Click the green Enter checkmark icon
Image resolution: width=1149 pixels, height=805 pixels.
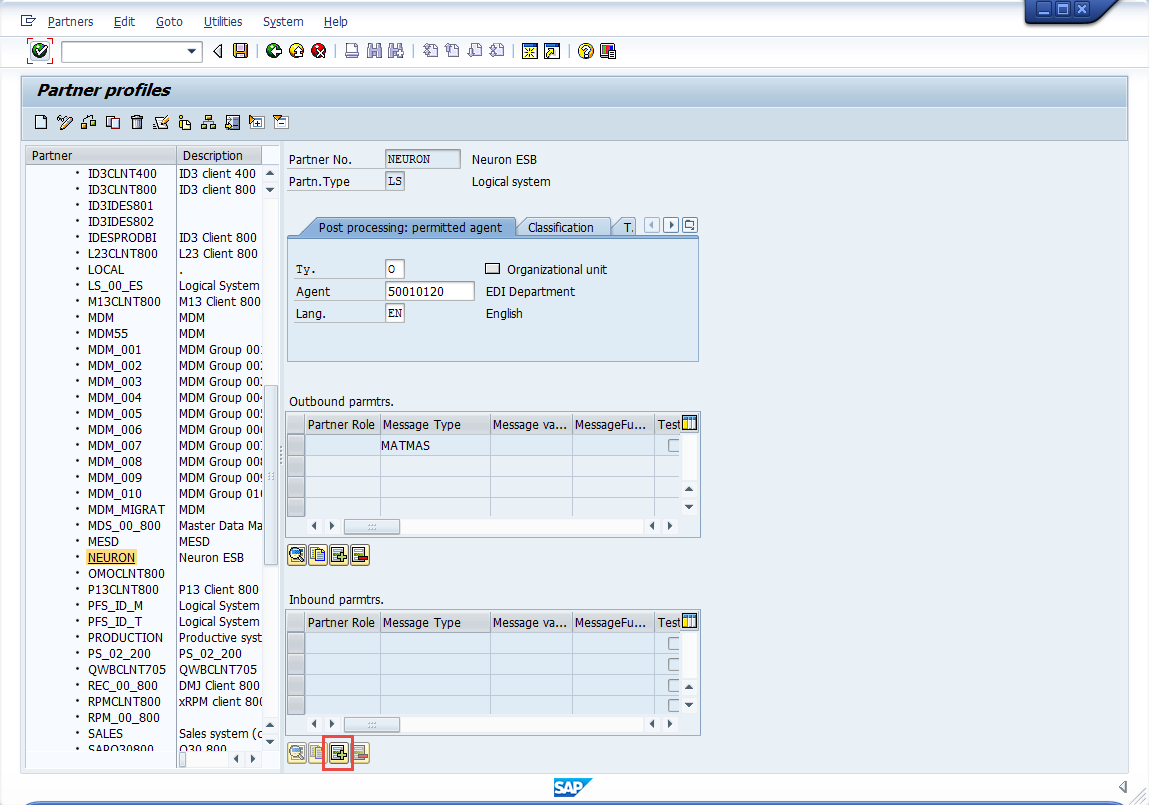[40, 51]
